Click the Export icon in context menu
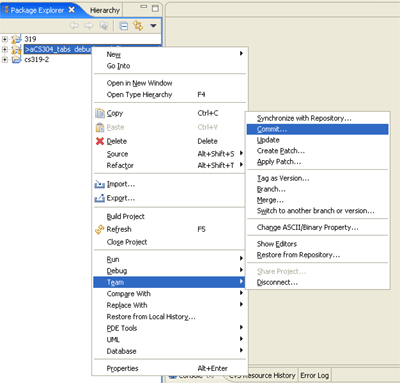 (x=100, y=198)
